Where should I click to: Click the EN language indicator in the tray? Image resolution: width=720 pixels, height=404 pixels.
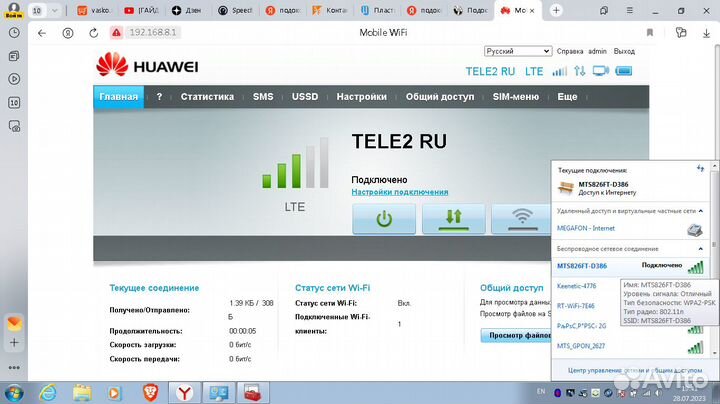[x=541, y=392]
